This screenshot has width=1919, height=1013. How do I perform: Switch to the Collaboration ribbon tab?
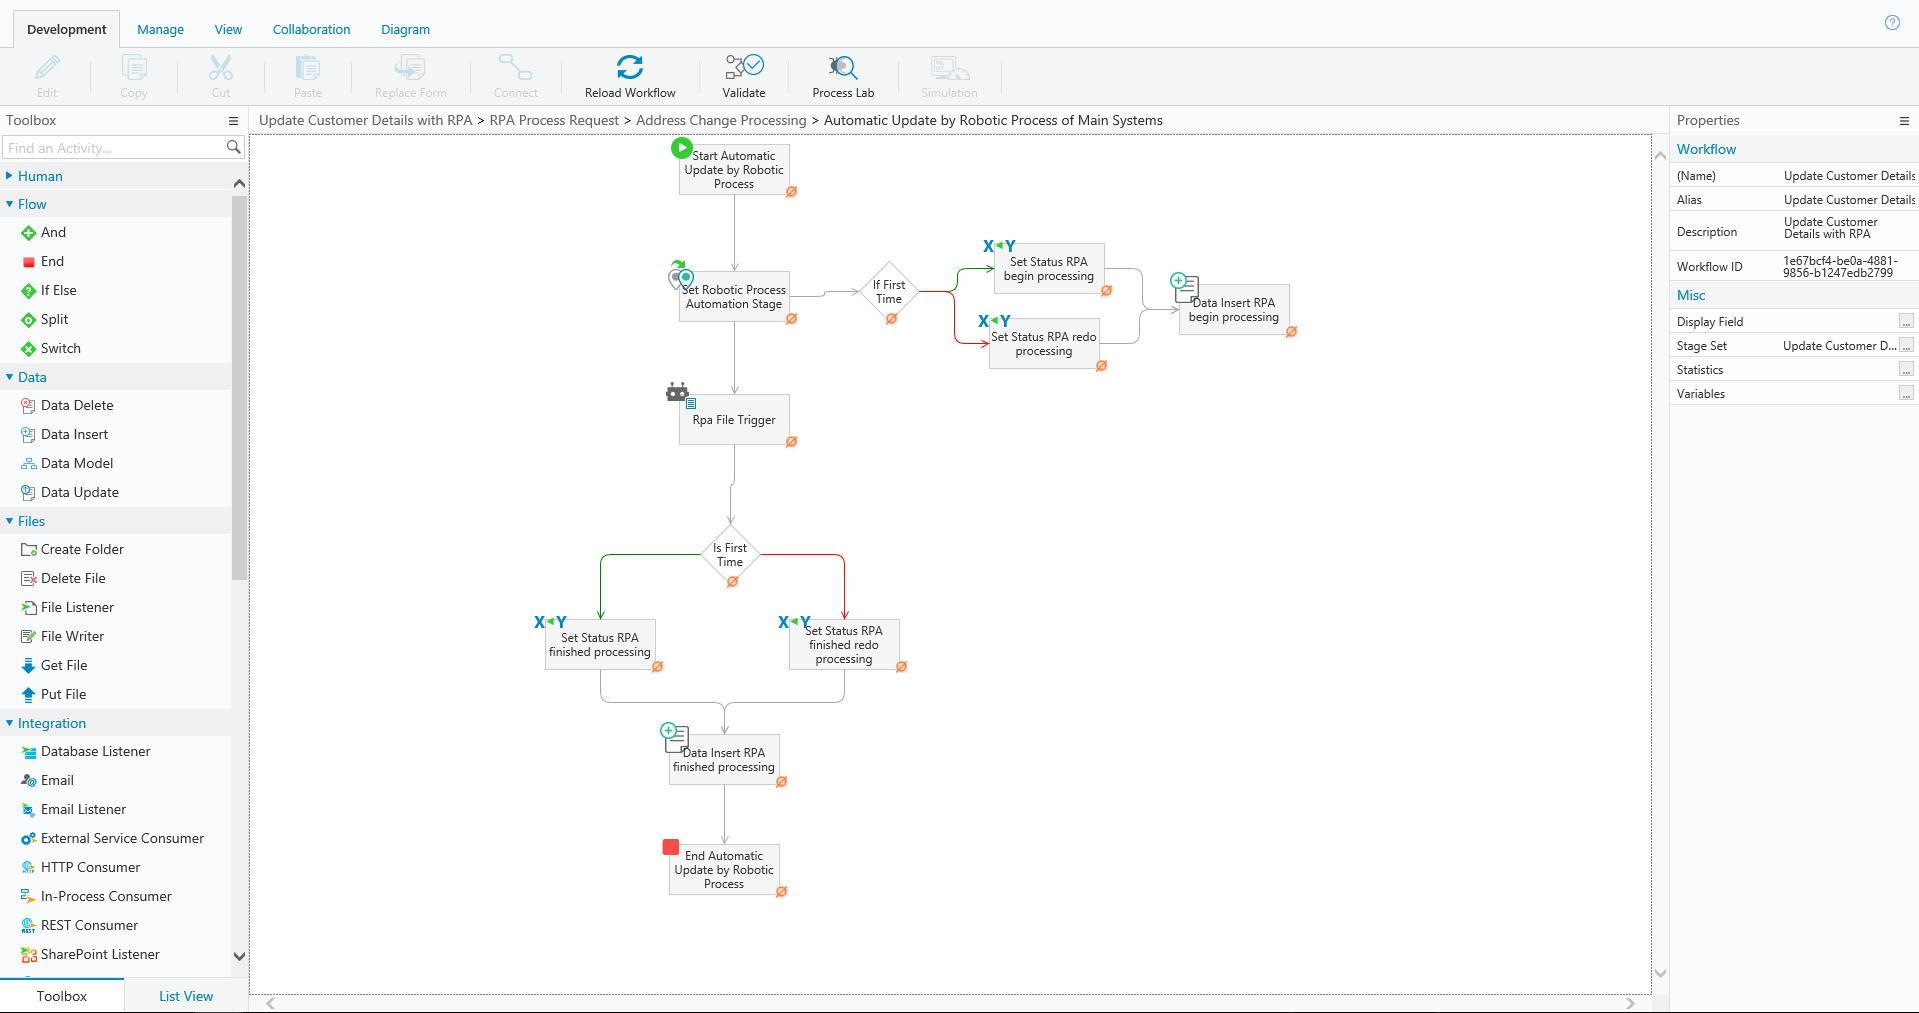pyautogui.click(x=312, y=30)
